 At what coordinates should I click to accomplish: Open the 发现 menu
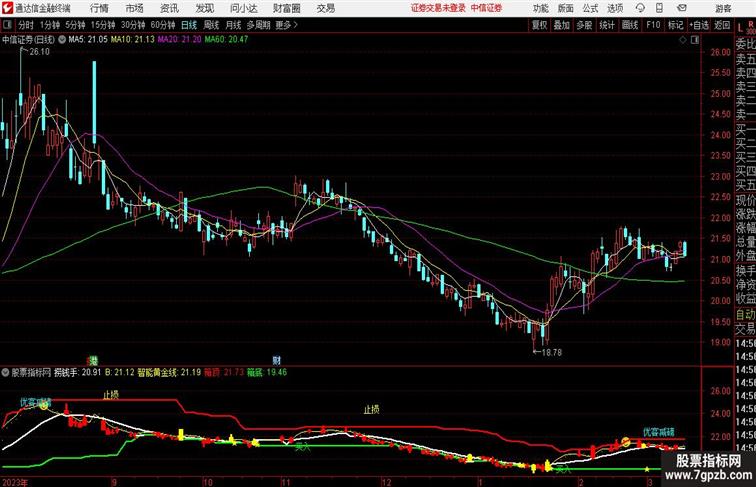204,8
